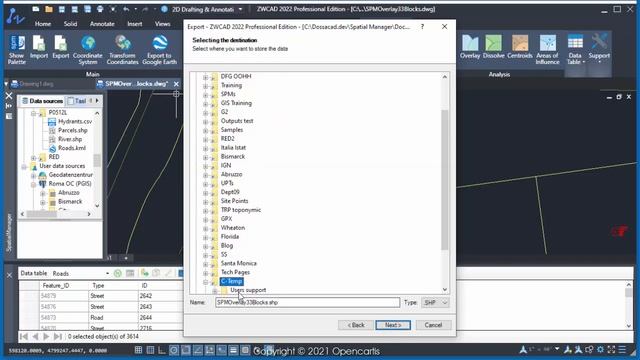Close the Data table panel
The height and width of the screenshot is (360, 640).
coord(9,276)
